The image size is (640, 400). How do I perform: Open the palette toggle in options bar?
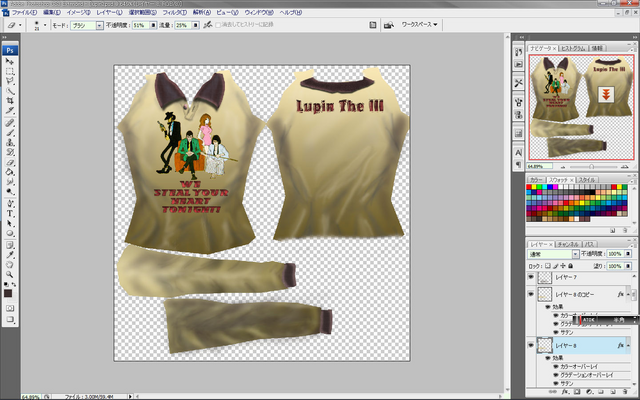pyautogui.click(x=373, y=25)
